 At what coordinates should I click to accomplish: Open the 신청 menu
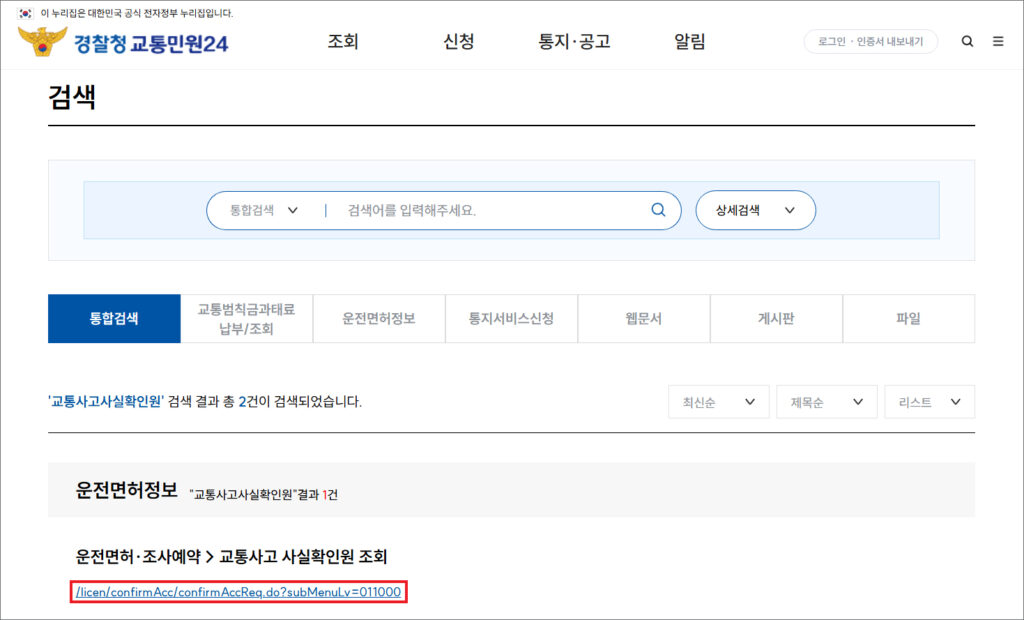[458, 42]
